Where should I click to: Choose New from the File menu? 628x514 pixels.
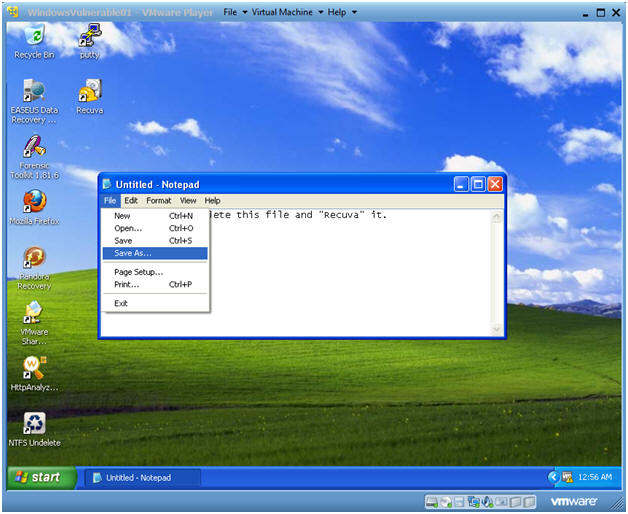click(x=155, y=216)
